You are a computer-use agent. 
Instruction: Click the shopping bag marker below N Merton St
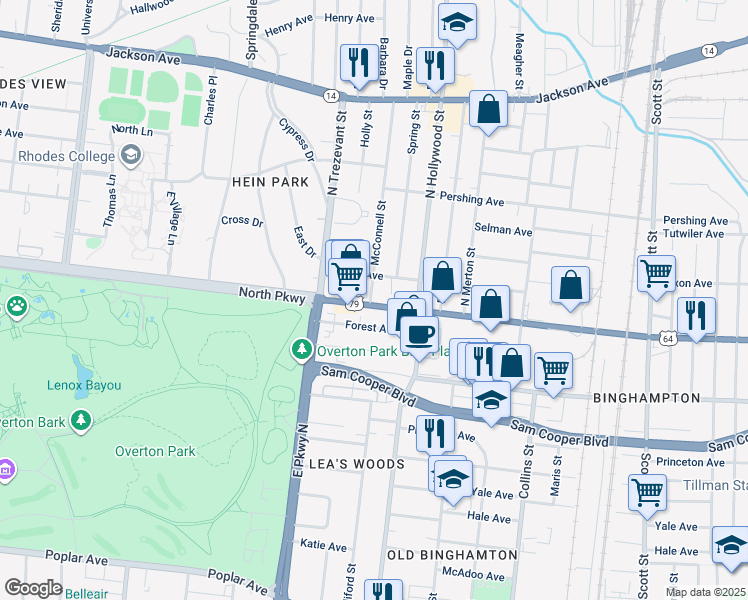(490, 305)
